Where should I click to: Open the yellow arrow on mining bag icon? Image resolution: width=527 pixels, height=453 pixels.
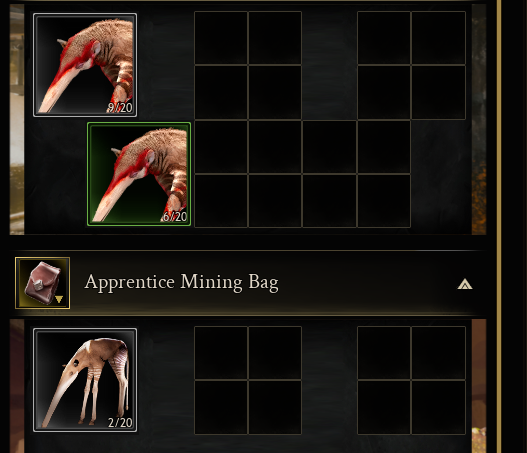pos(59,299)
